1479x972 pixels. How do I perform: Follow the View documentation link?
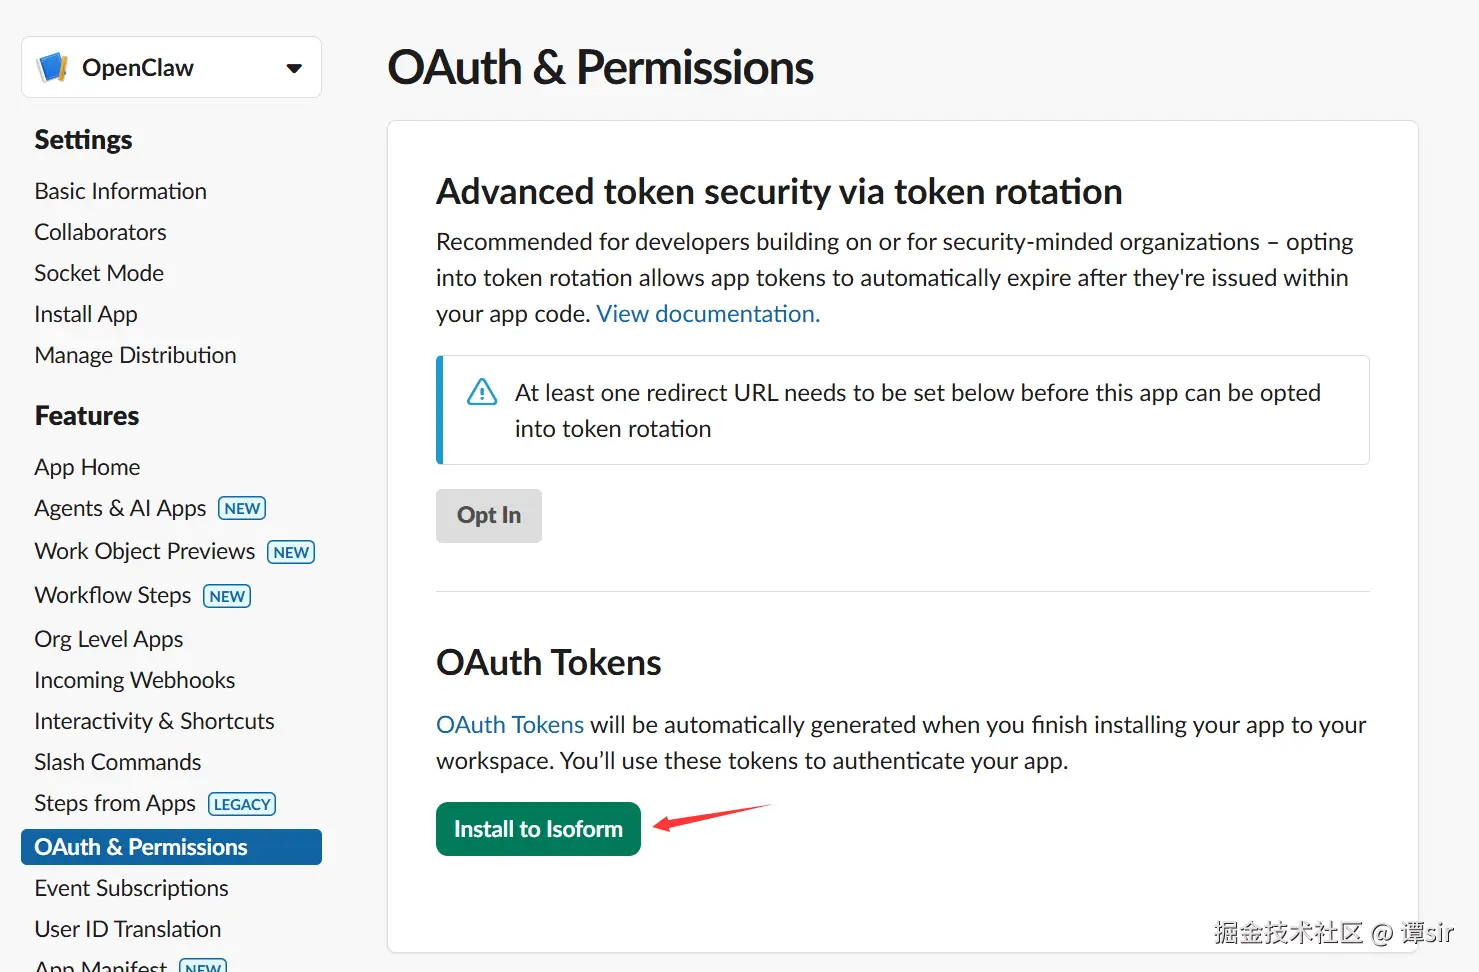(708, 314)
